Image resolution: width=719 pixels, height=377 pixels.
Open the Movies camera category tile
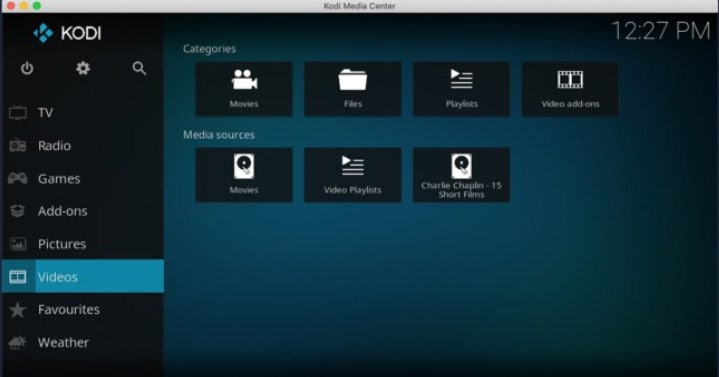(x=244, y=89)
